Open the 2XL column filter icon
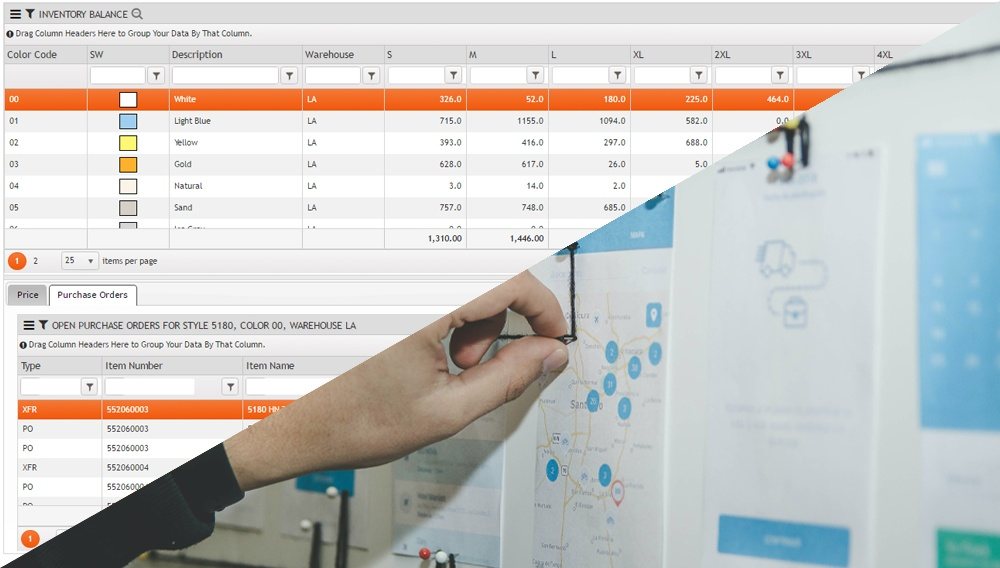 [x=780, y=76]
